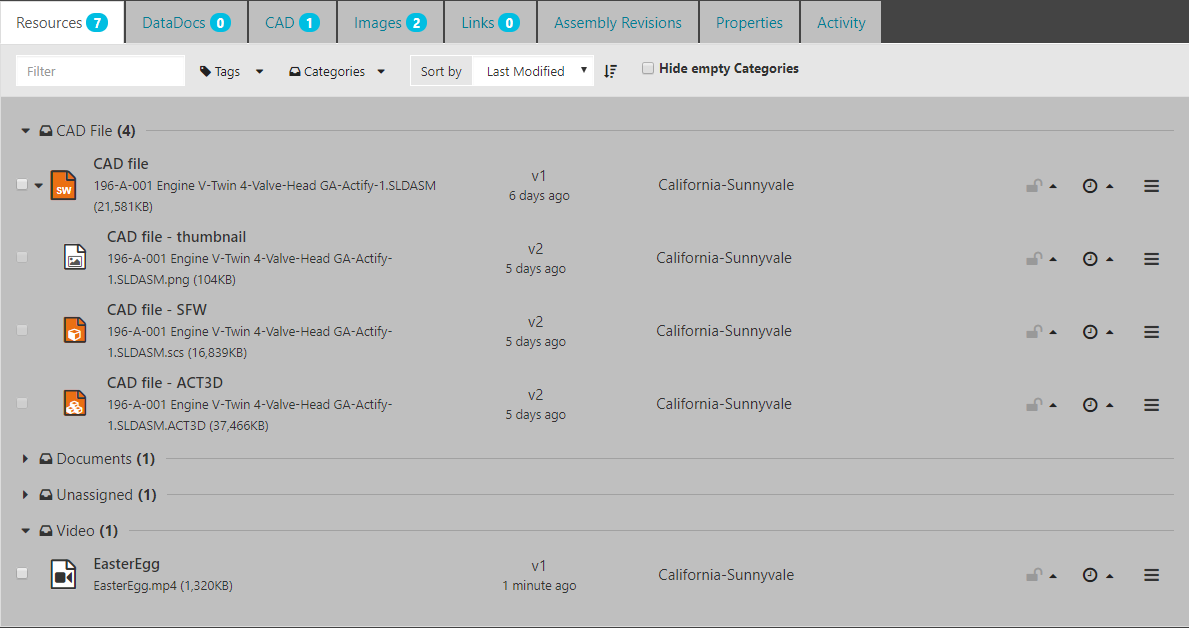Click the '6 days ago' timestamp on the SLDASM CAD file row
The image size is (1189, 628).
point(539,196)
